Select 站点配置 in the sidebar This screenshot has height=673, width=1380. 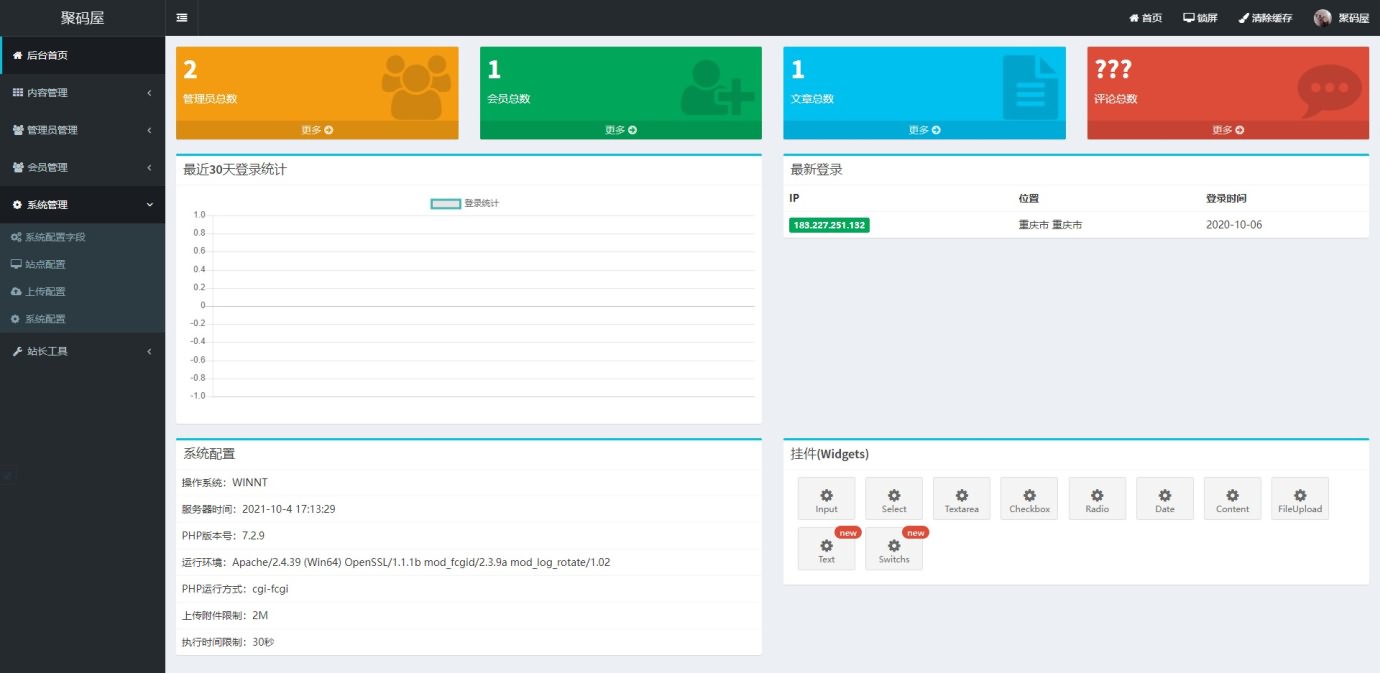pyautogui.click(x=45, y=265)
